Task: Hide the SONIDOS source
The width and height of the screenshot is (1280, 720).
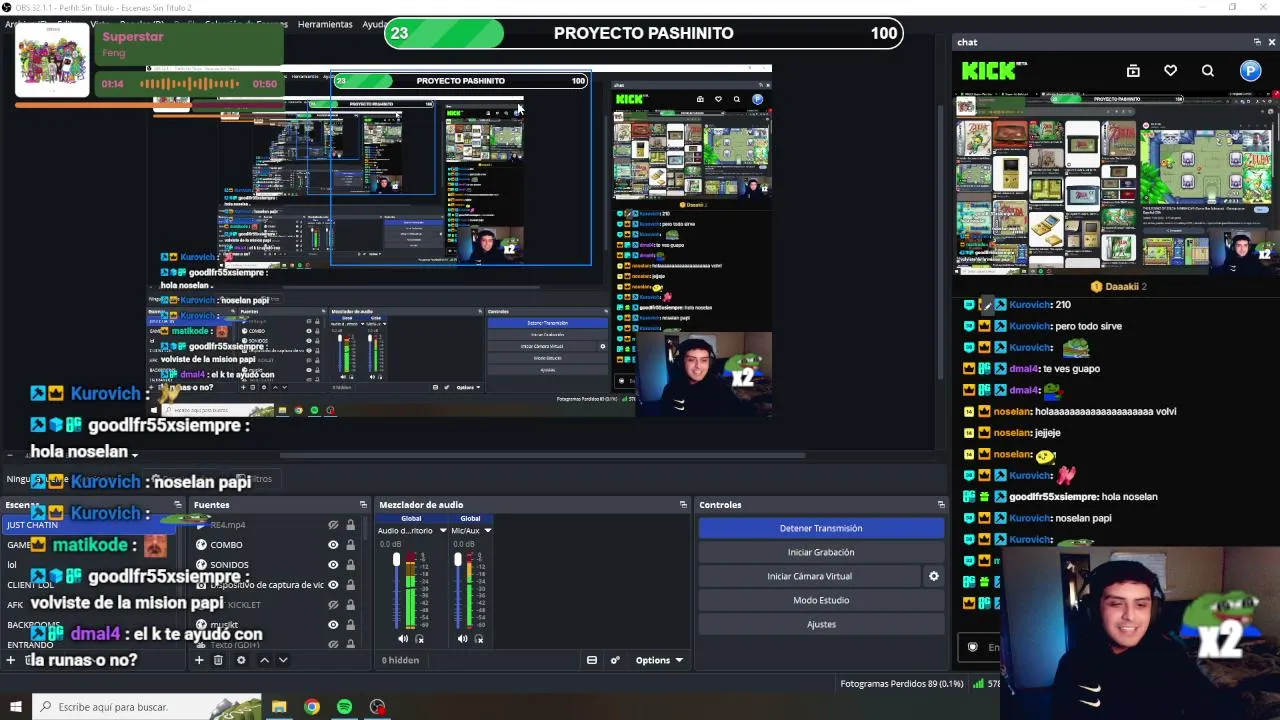Action: (333, 565)
